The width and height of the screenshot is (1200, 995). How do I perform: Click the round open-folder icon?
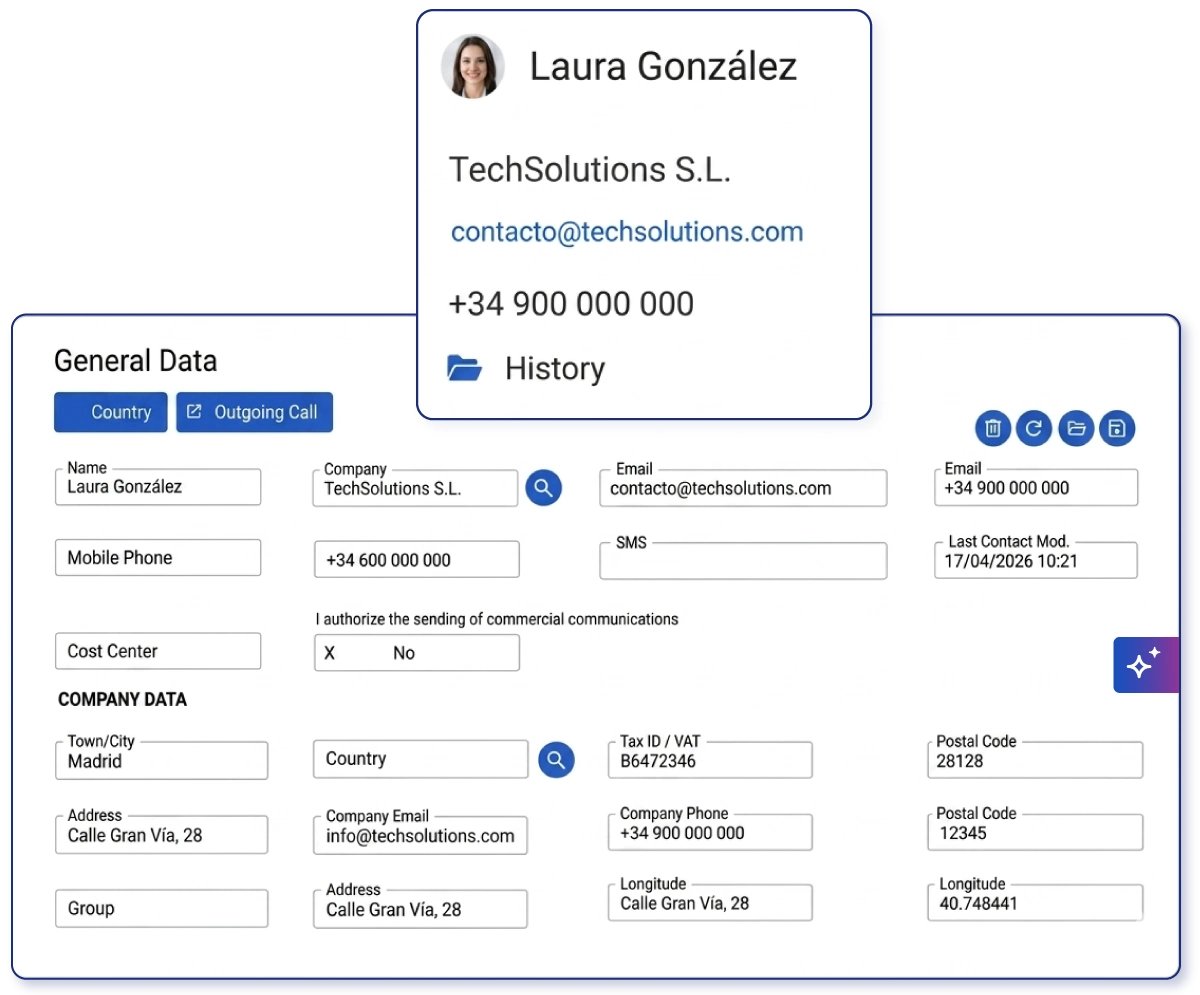point(1076,429)
